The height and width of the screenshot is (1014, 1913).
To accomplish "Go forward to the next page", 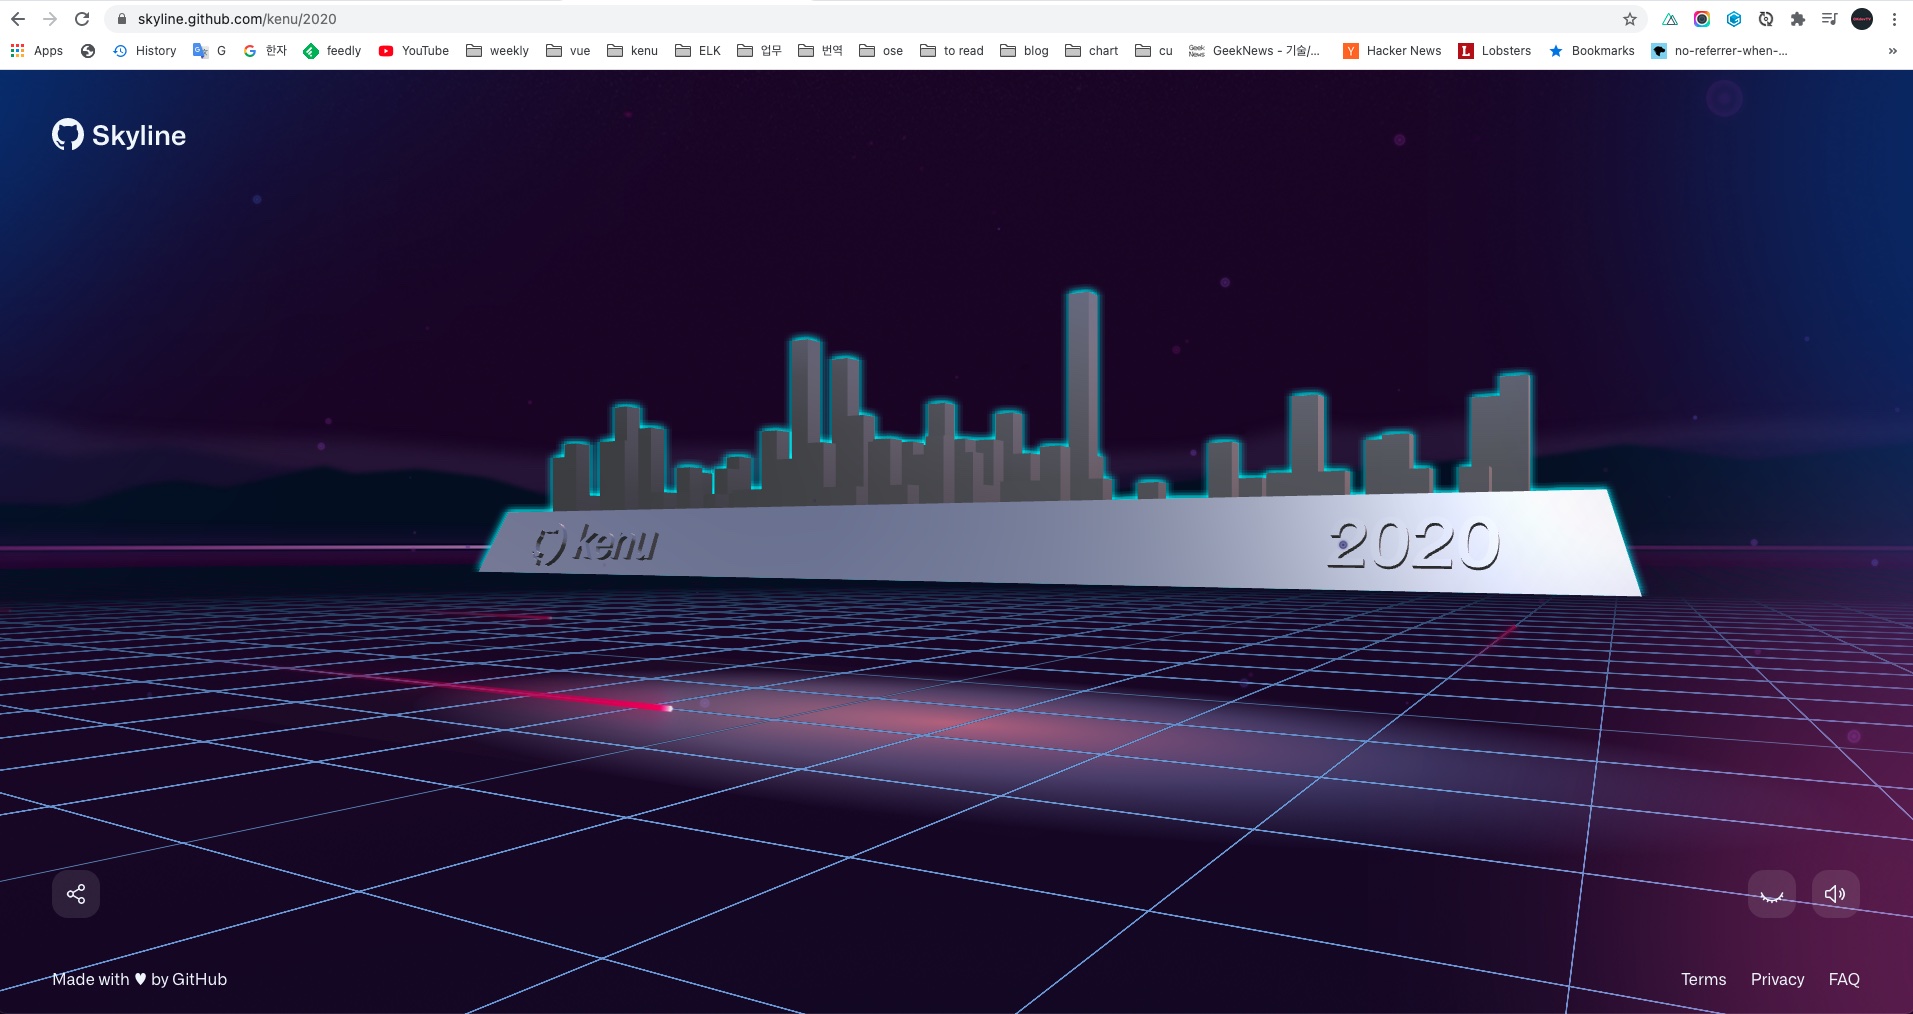I will [50, 19].
